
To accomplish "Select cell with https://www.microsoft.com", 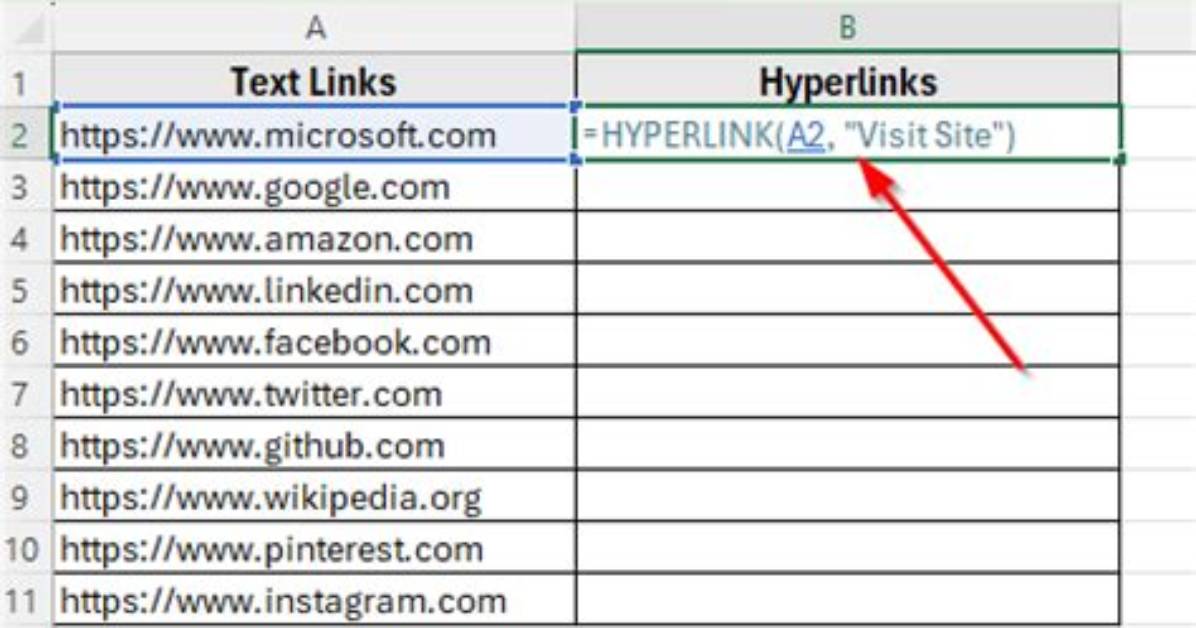I will 314,135.
